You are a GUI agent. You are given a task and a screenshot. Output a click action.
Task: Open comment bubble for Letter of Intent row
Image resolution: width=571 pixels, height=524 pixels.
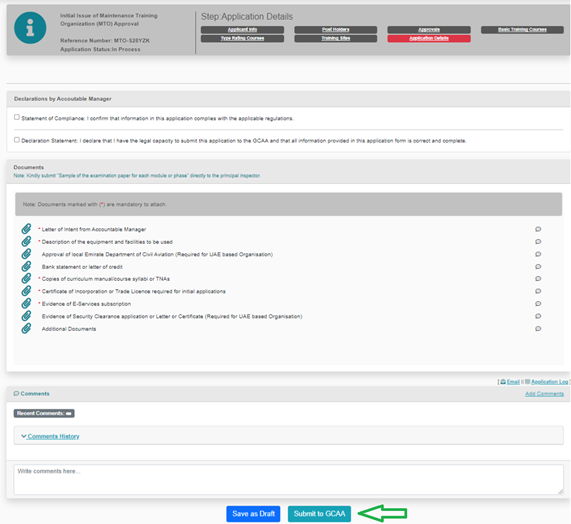pos(538,229)
